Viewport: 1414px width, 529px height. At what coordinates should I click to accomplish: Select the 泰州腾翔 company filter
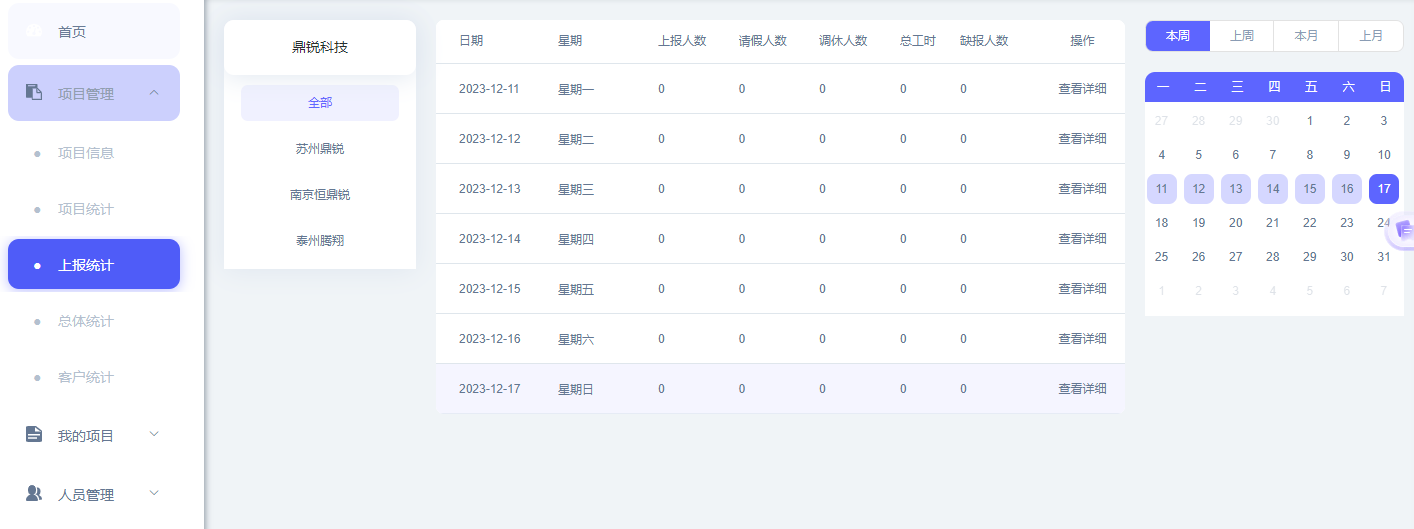pyautogui.click(x=320, y=241)
